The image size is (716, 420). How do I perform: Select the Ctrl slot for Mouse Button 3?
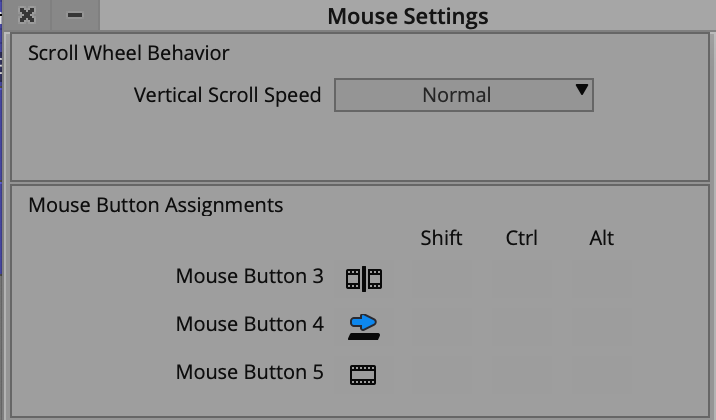521,278
